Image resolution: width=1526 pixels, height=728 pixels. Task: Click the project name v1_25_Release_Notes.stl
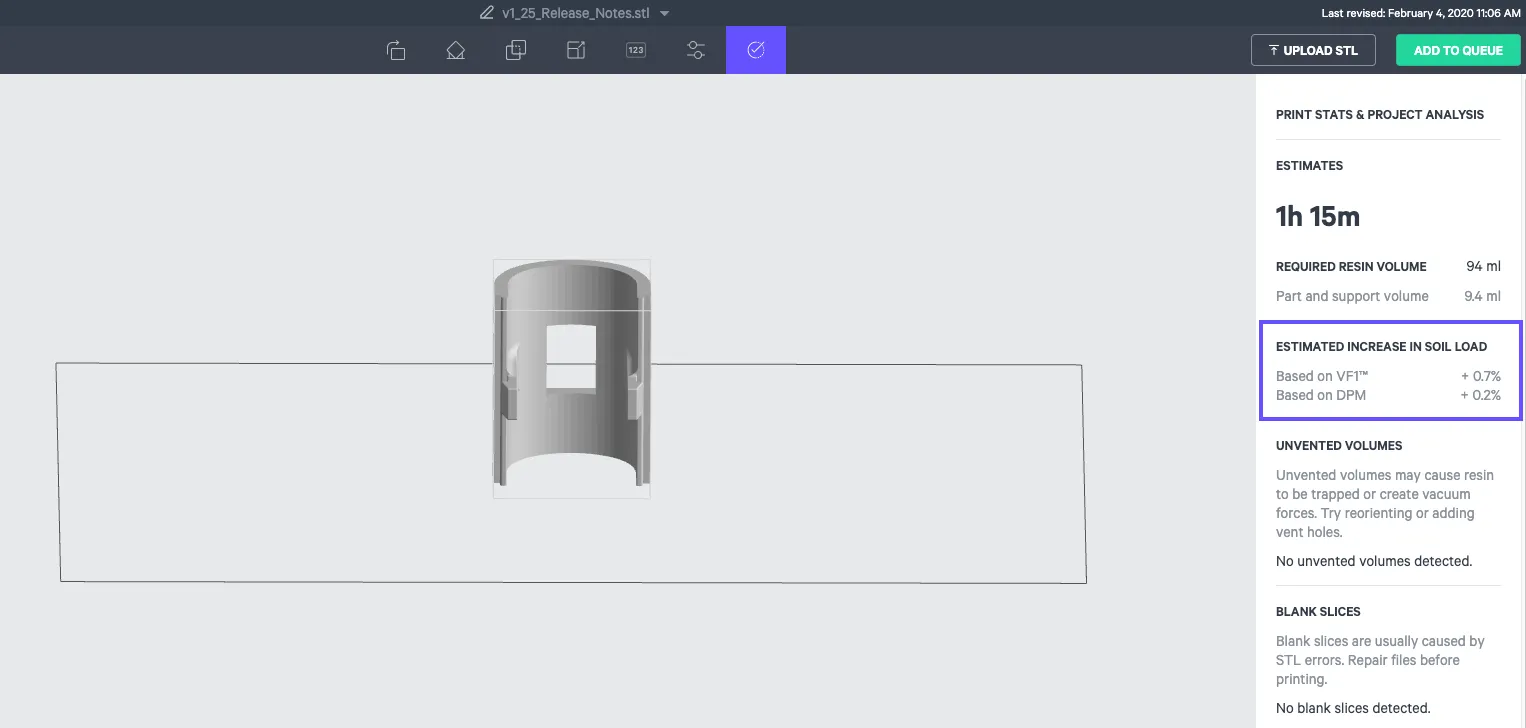[576, 13]
